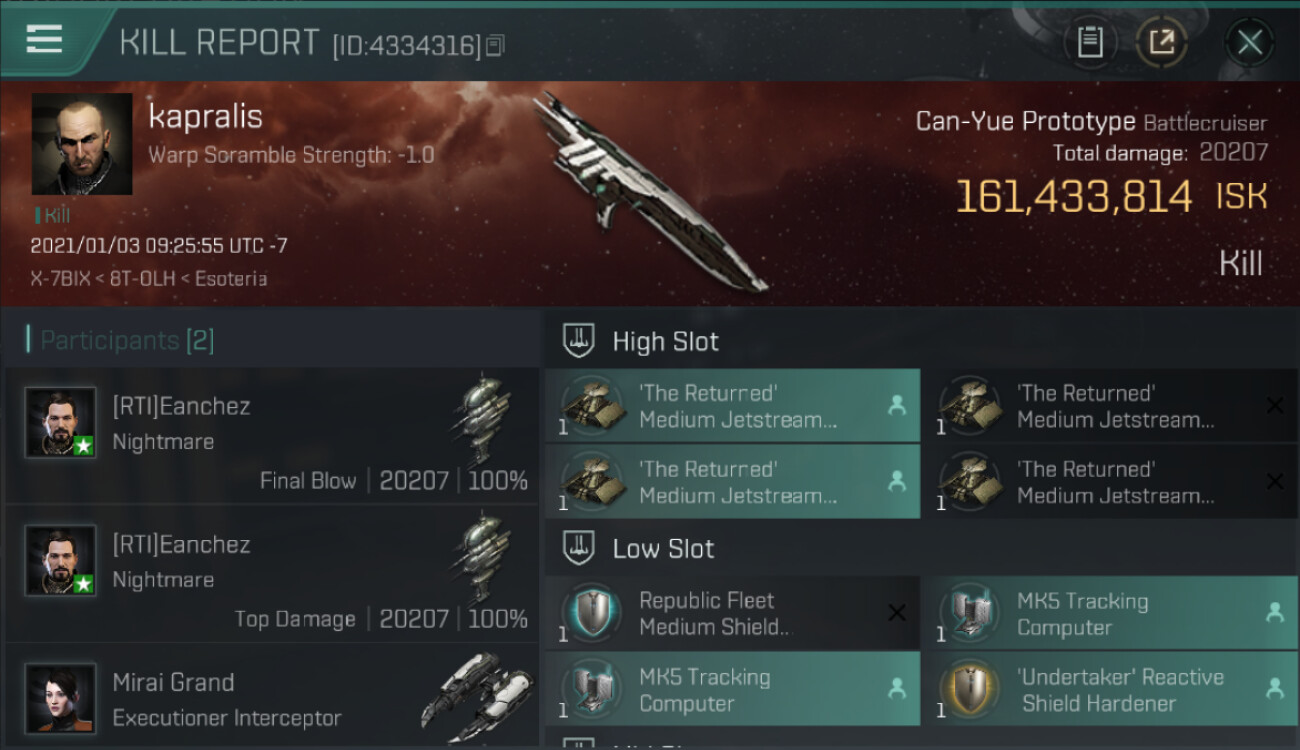Share the kill report externally
Image resolution: width=1300 pixels, height=750 pixels.
(1161, 42)
